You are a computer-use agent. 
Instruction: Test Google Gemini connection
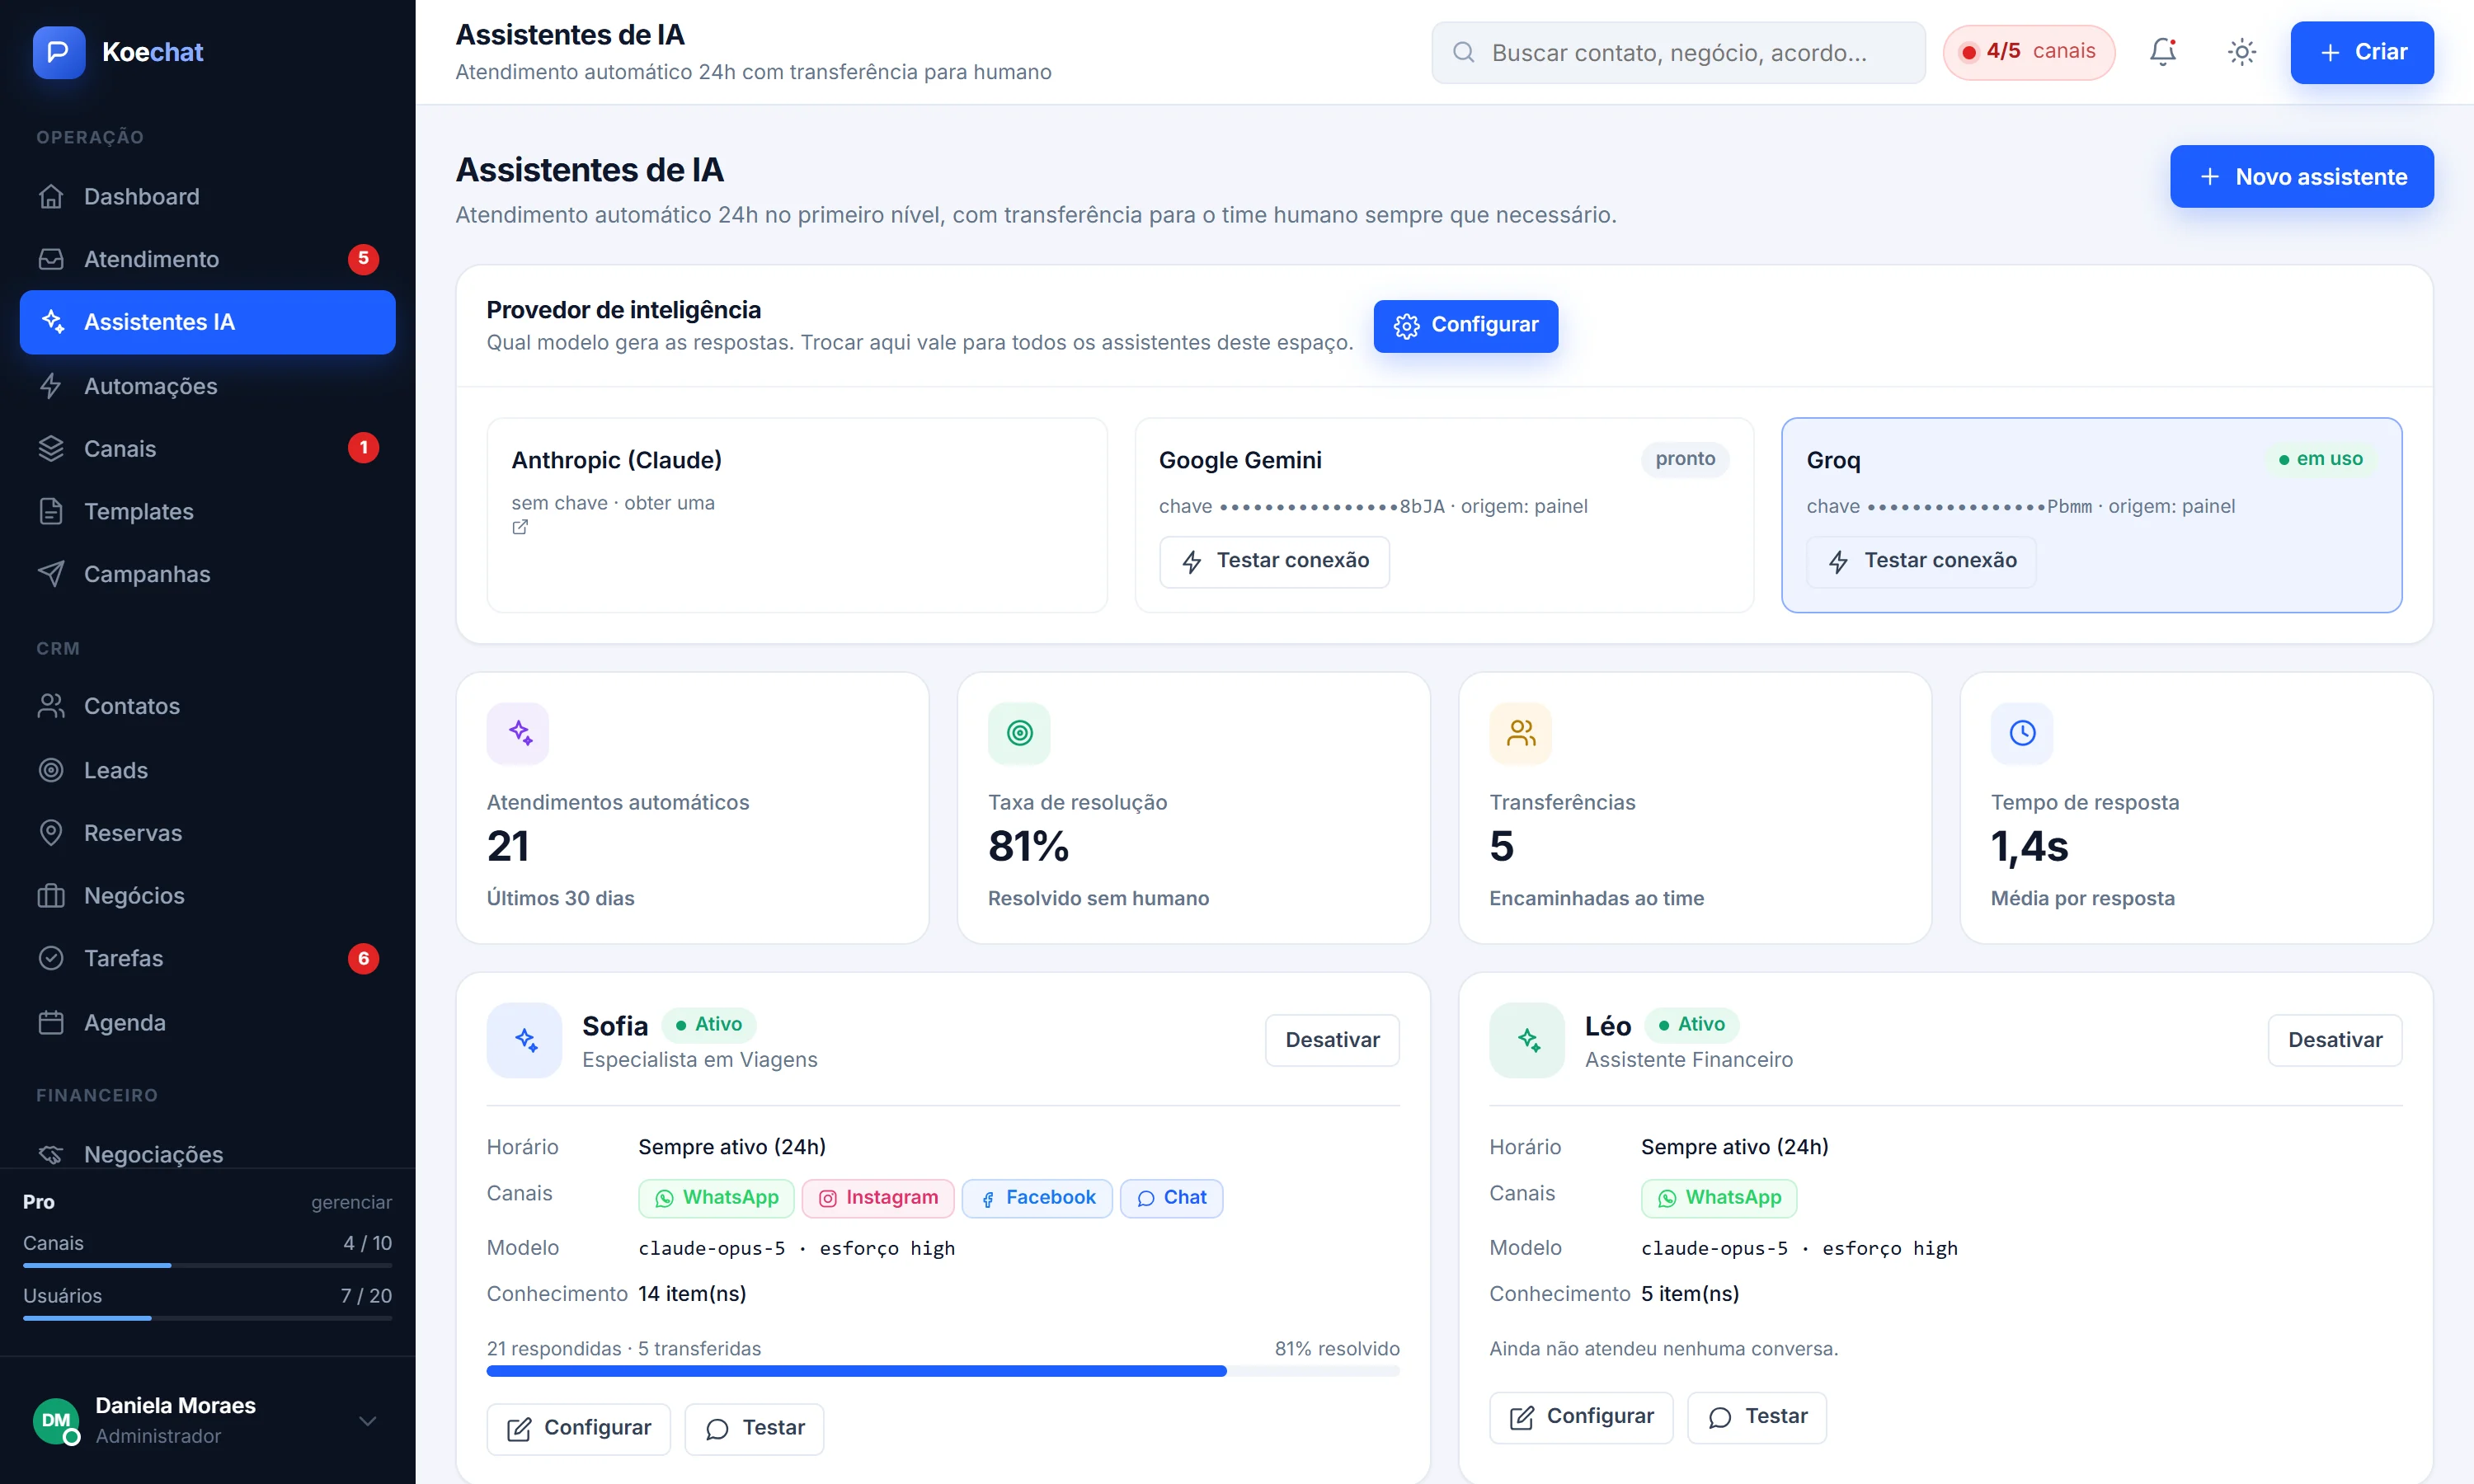click(1274, 561)
